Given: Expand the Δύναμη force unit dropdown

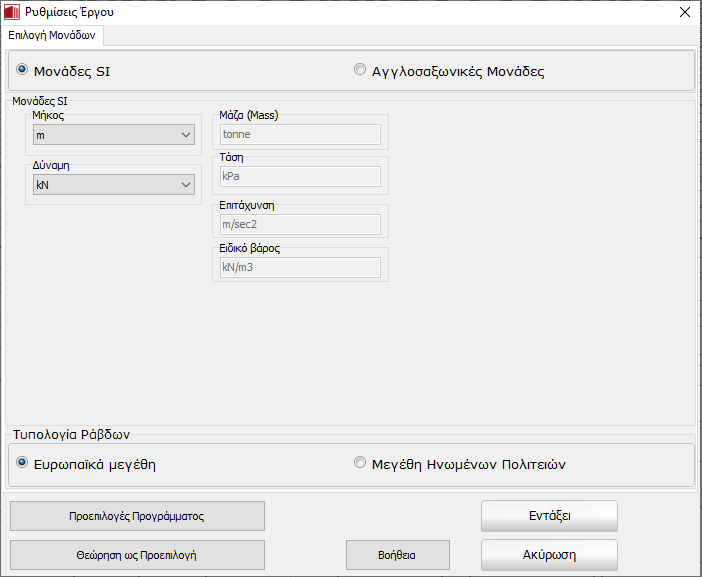Looking at the screenshot, I should click(x=113, y=184).
